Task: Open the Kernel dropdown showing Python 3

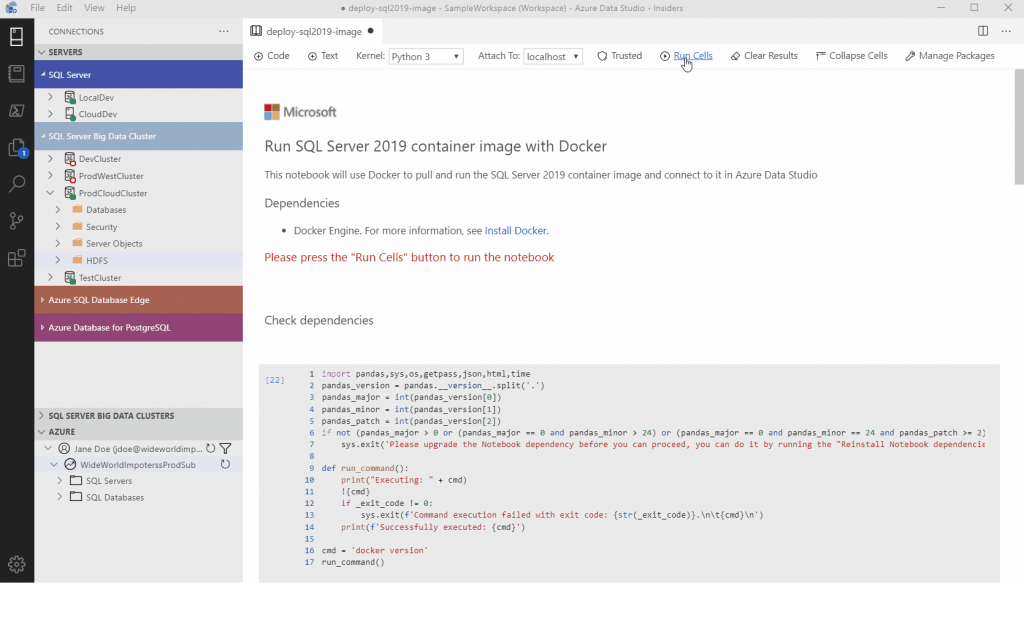Action: tap(426, 57)
